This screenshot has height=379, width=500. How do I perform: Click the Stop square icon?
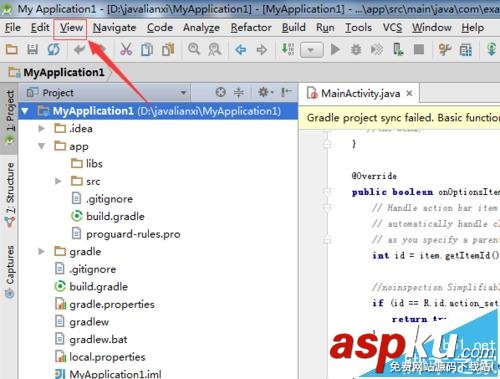(419, 50)
